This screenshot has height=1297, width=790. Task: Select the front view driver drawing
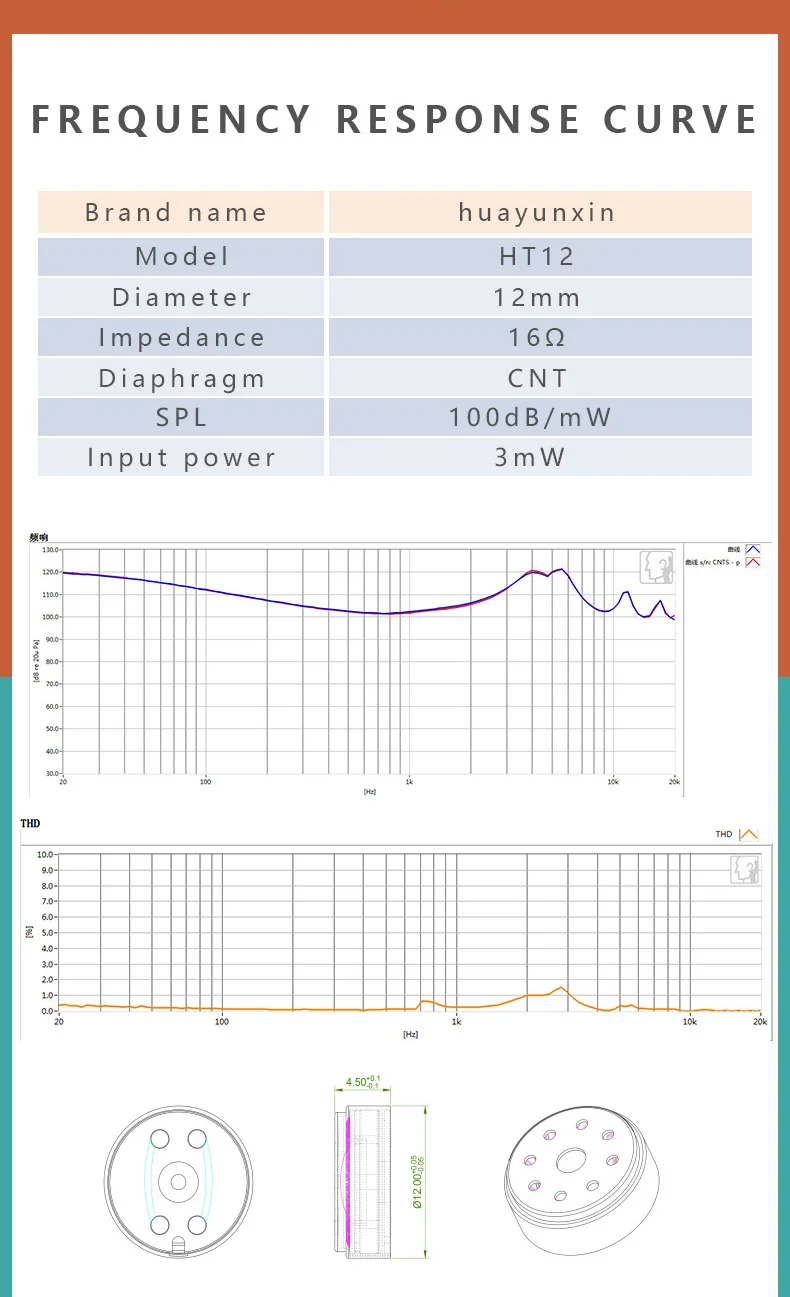[x=176, y=1182]
